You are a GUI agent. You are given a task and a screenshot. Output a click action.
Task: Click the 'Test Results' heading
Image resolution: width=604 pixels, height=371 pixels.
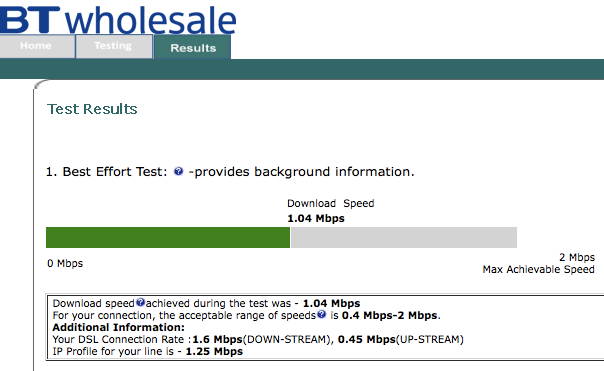[92, 109]
